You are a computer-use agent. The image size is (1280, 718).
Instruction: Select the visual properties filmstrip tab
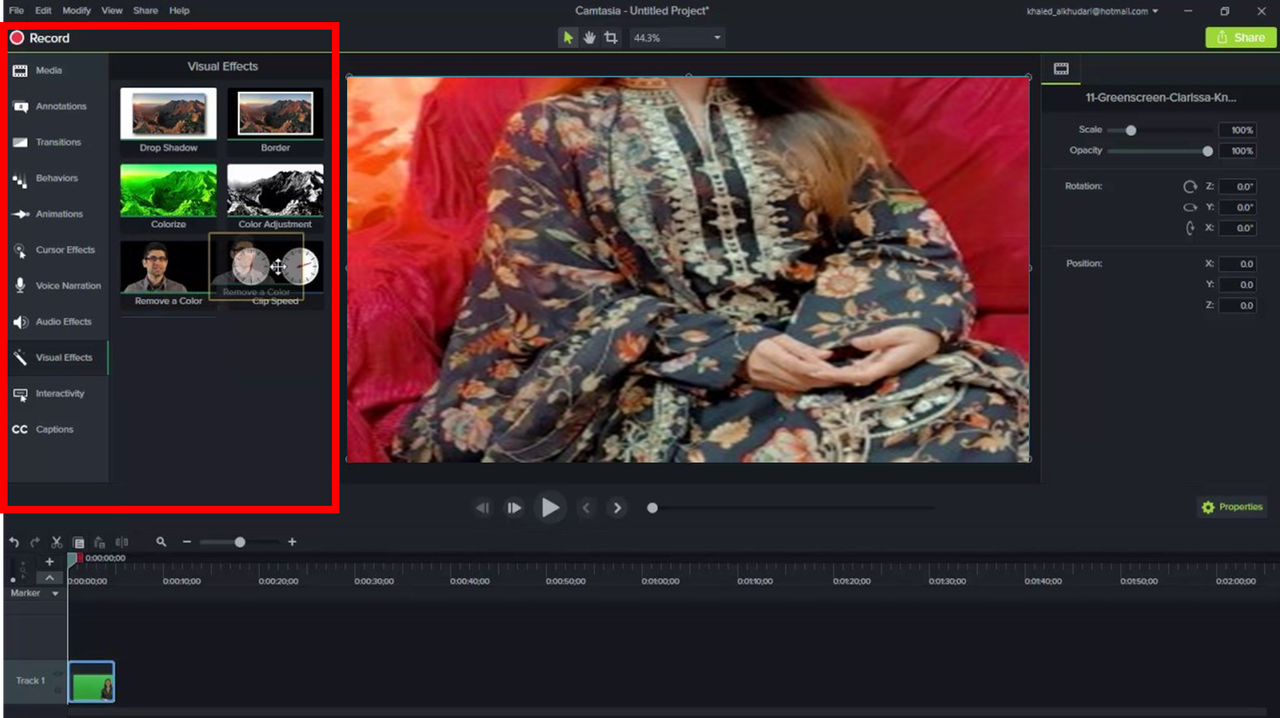1061,69
